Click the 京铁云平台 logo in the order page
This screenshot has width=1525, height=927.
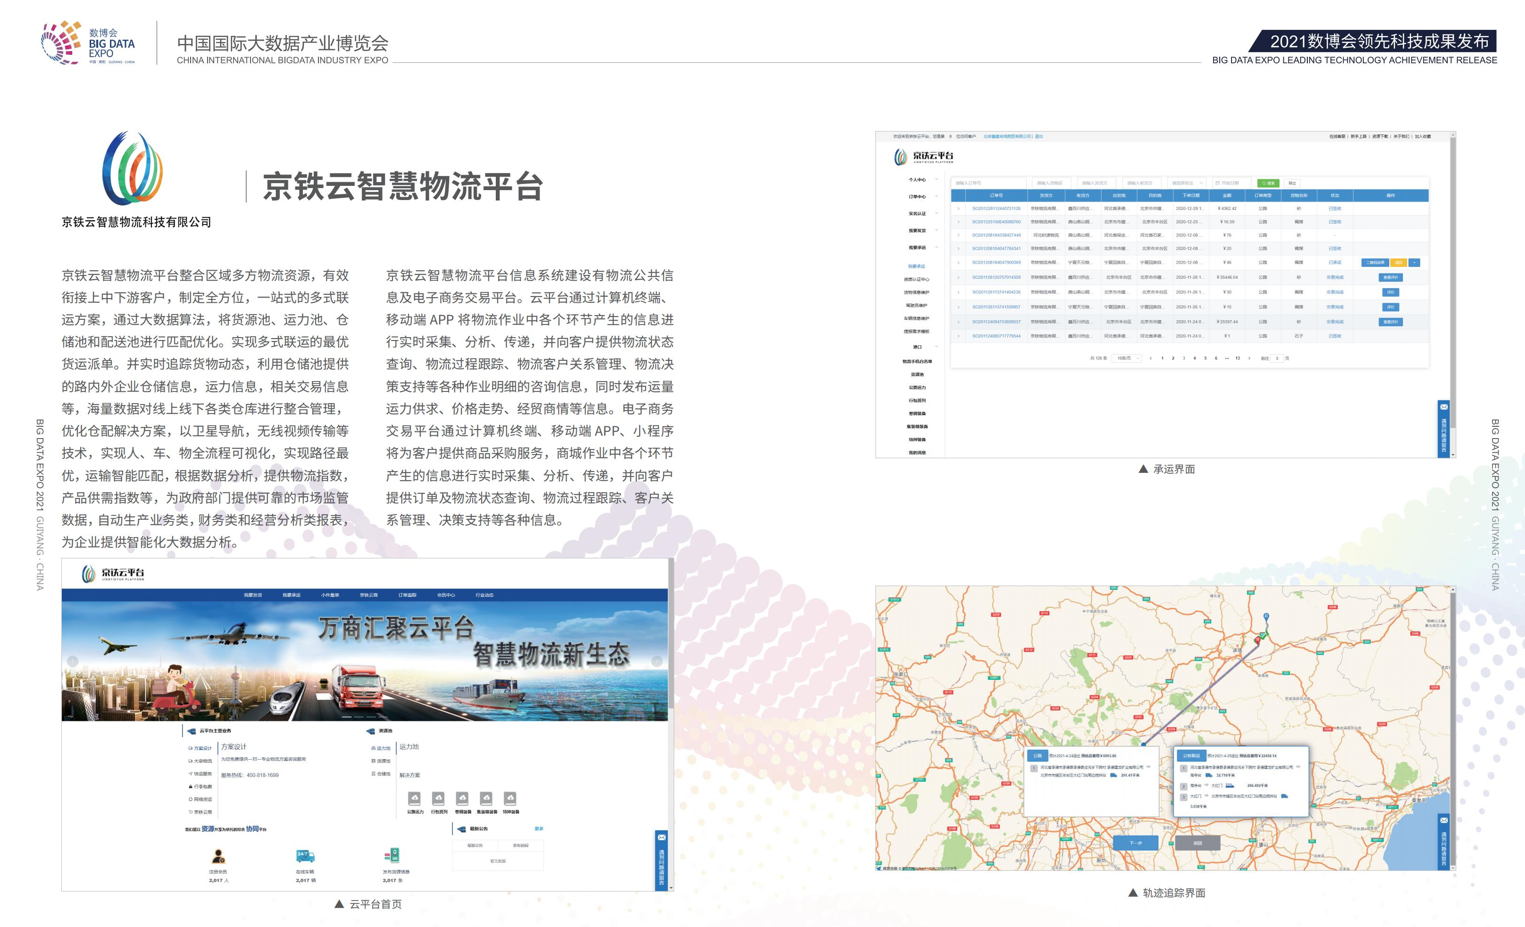tap(923, 157)
